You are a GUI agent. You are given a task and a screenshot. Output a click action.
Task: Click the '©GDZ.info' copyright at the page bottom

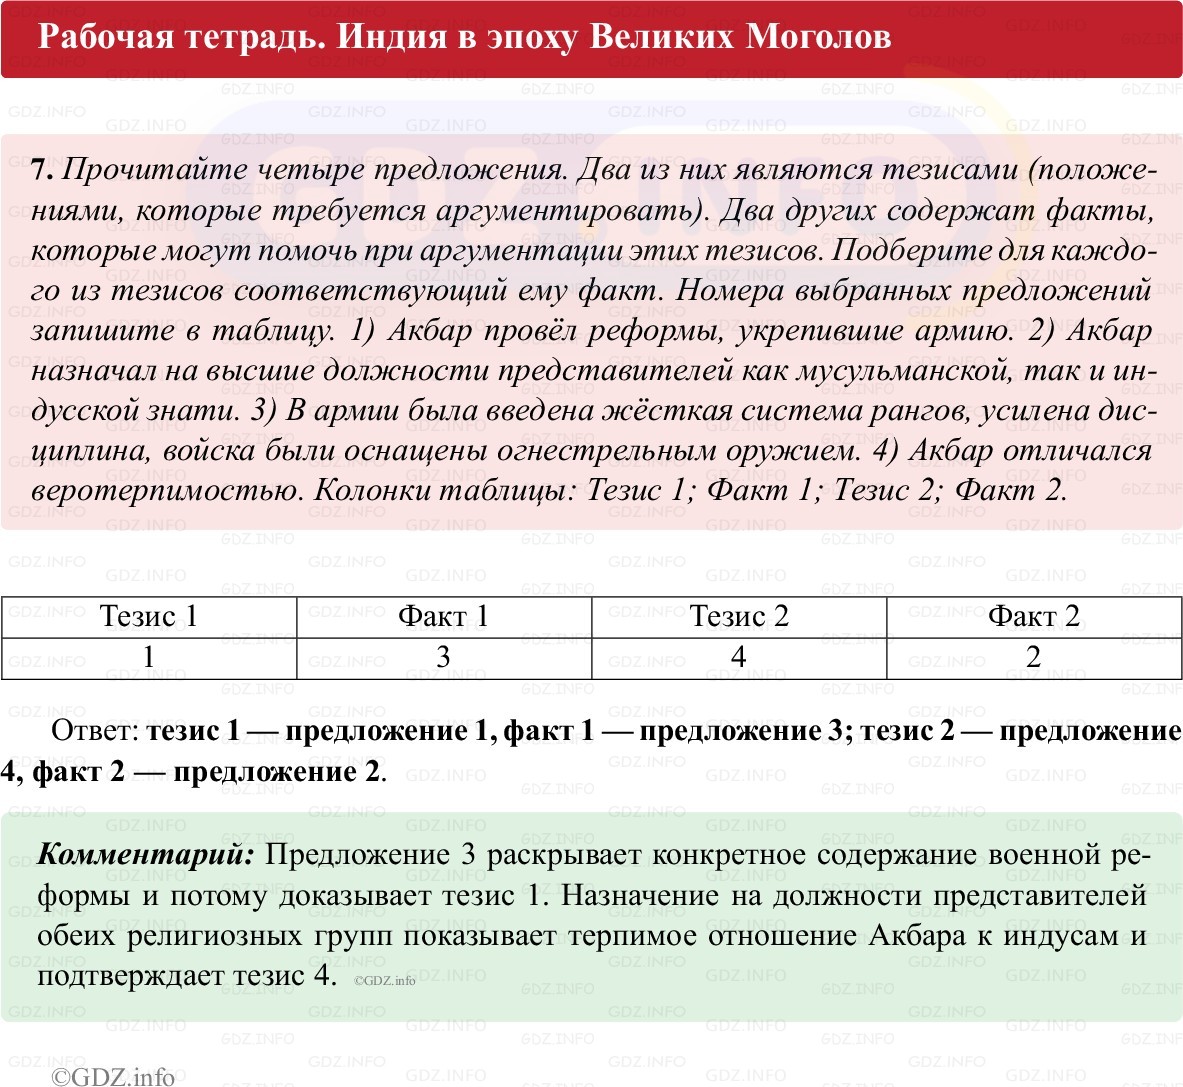click(x=112, y=1076)
